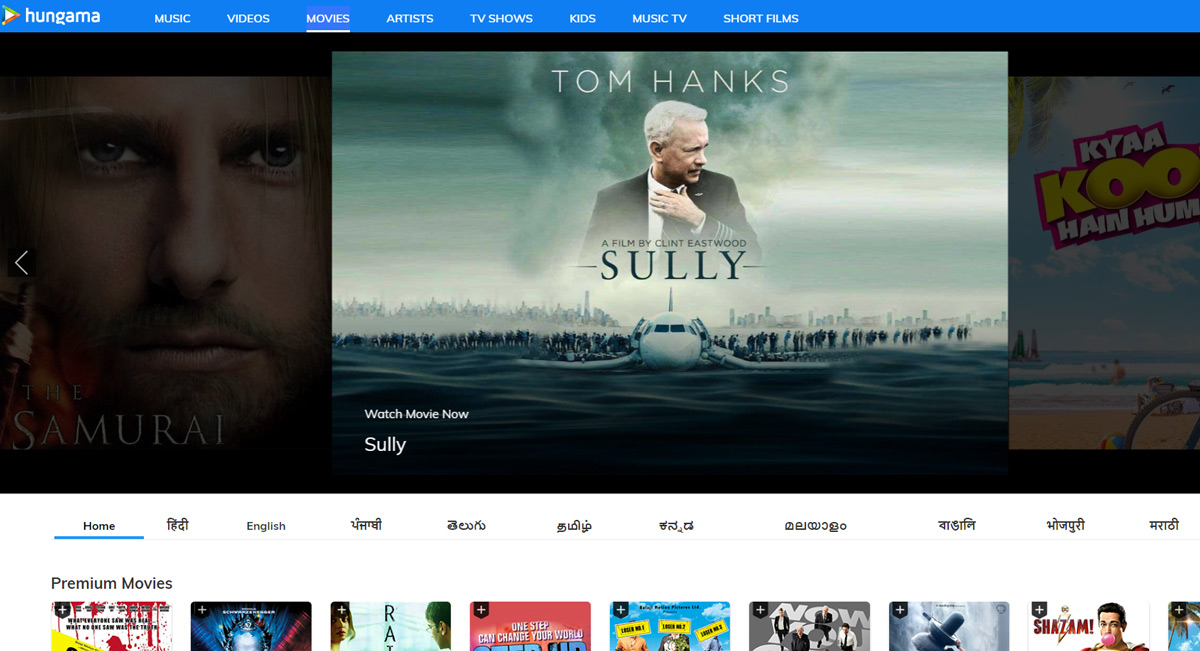Select Movies in top navigation
Viewport: 1200px width, 651px height.
click(x=328, y=18)
